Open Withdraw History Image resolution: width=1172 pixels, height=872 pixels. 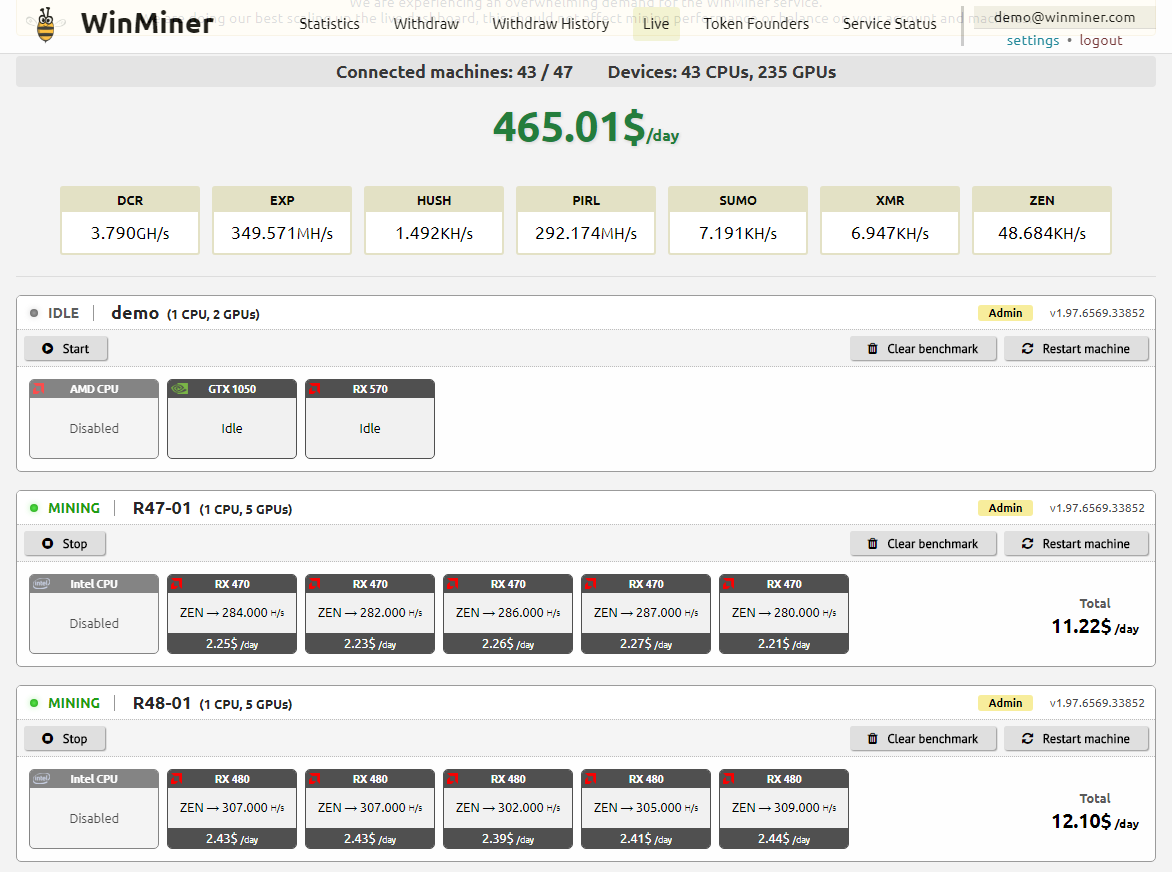coord(551,24)
